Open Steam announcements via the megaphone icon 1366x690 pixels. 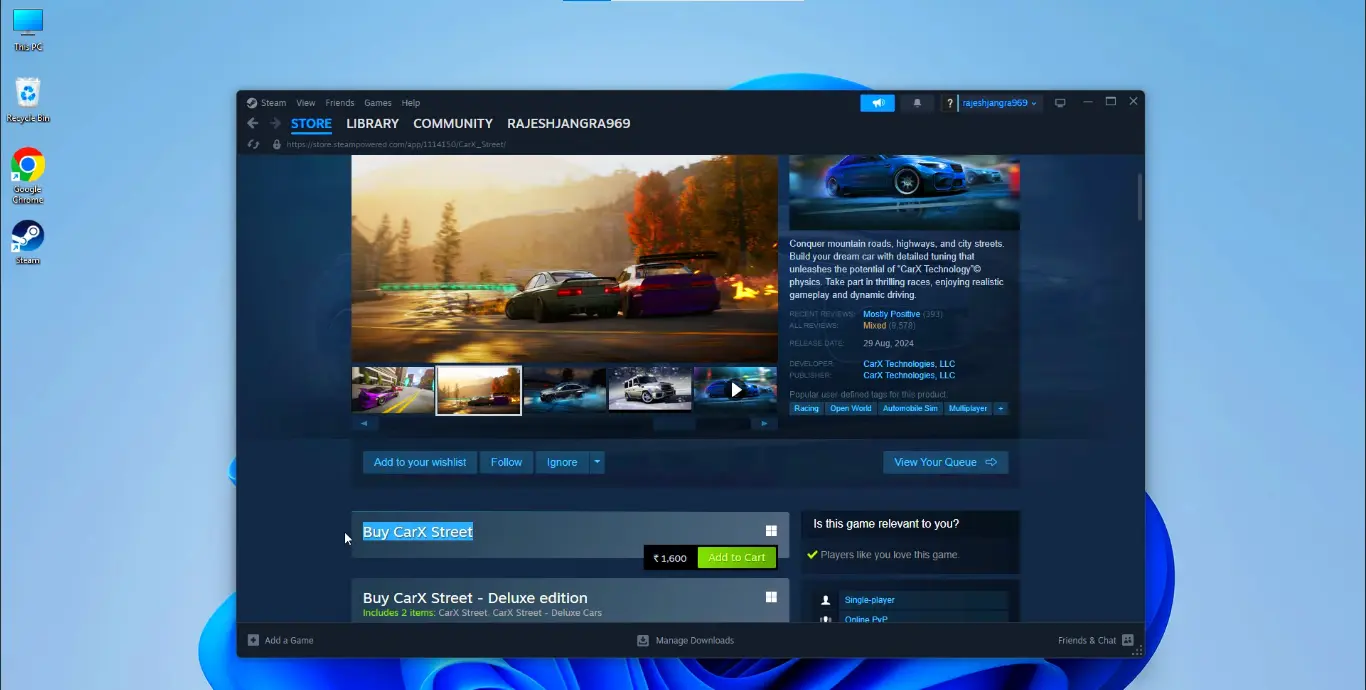point(877,102)
